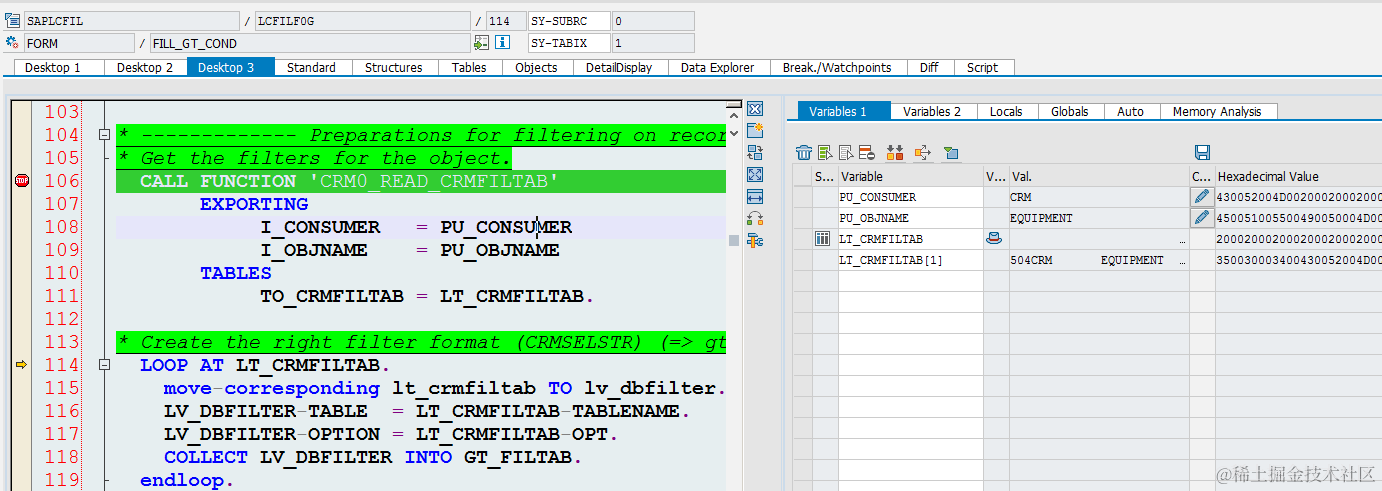Screen dimensions: 1382x491
Task: Click the table icon beside LT_CRMFILTAB
Action: (823, 239)
